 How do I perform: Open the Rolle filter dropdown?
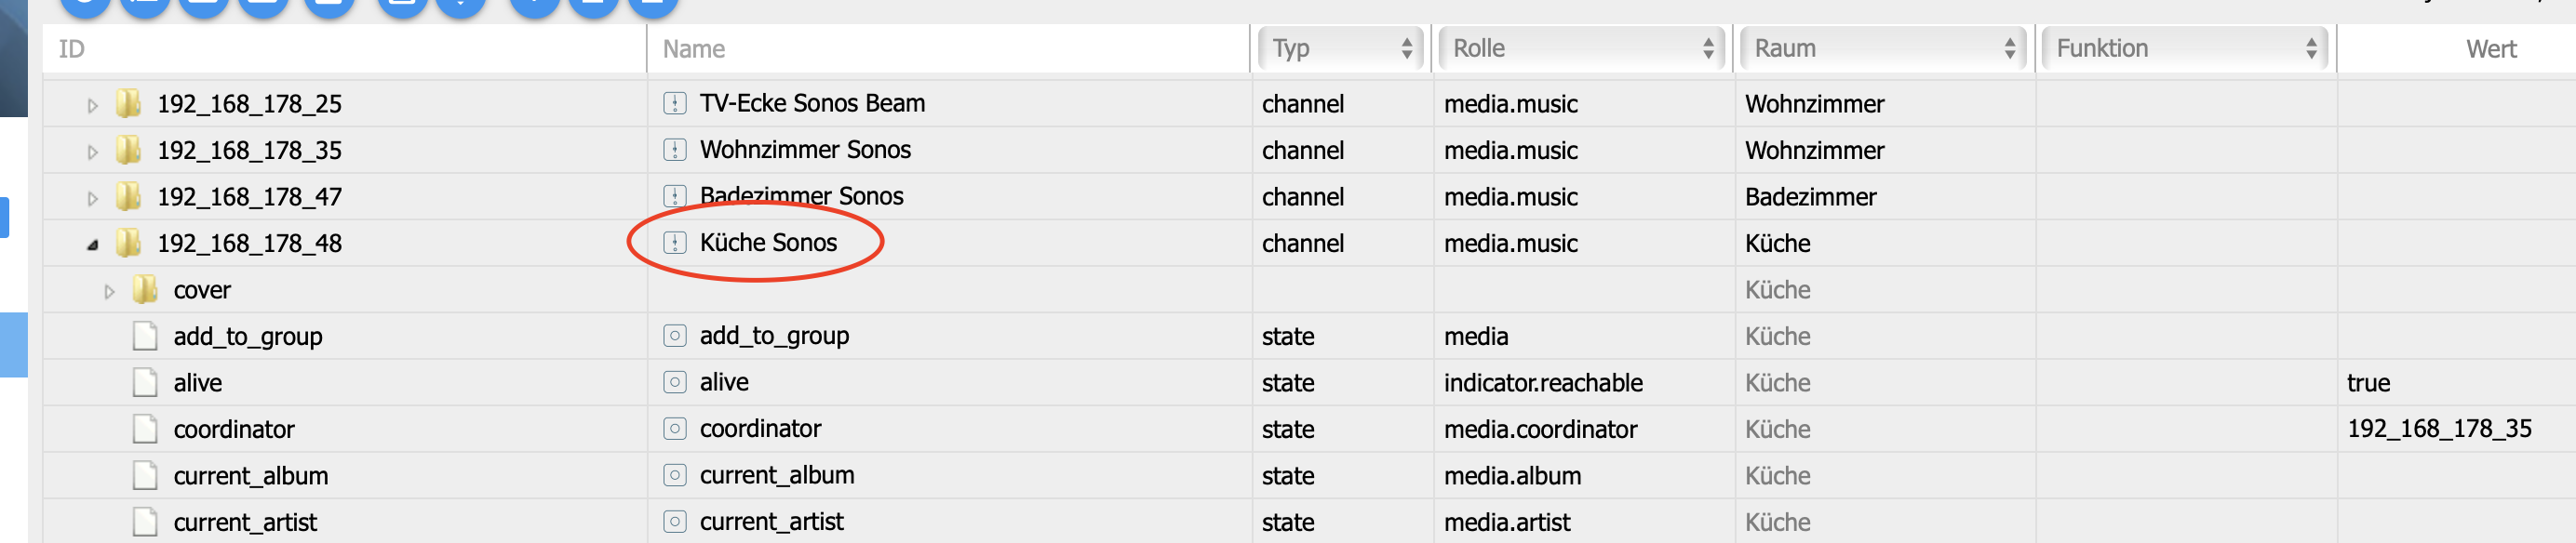(x=1581, y=48)
